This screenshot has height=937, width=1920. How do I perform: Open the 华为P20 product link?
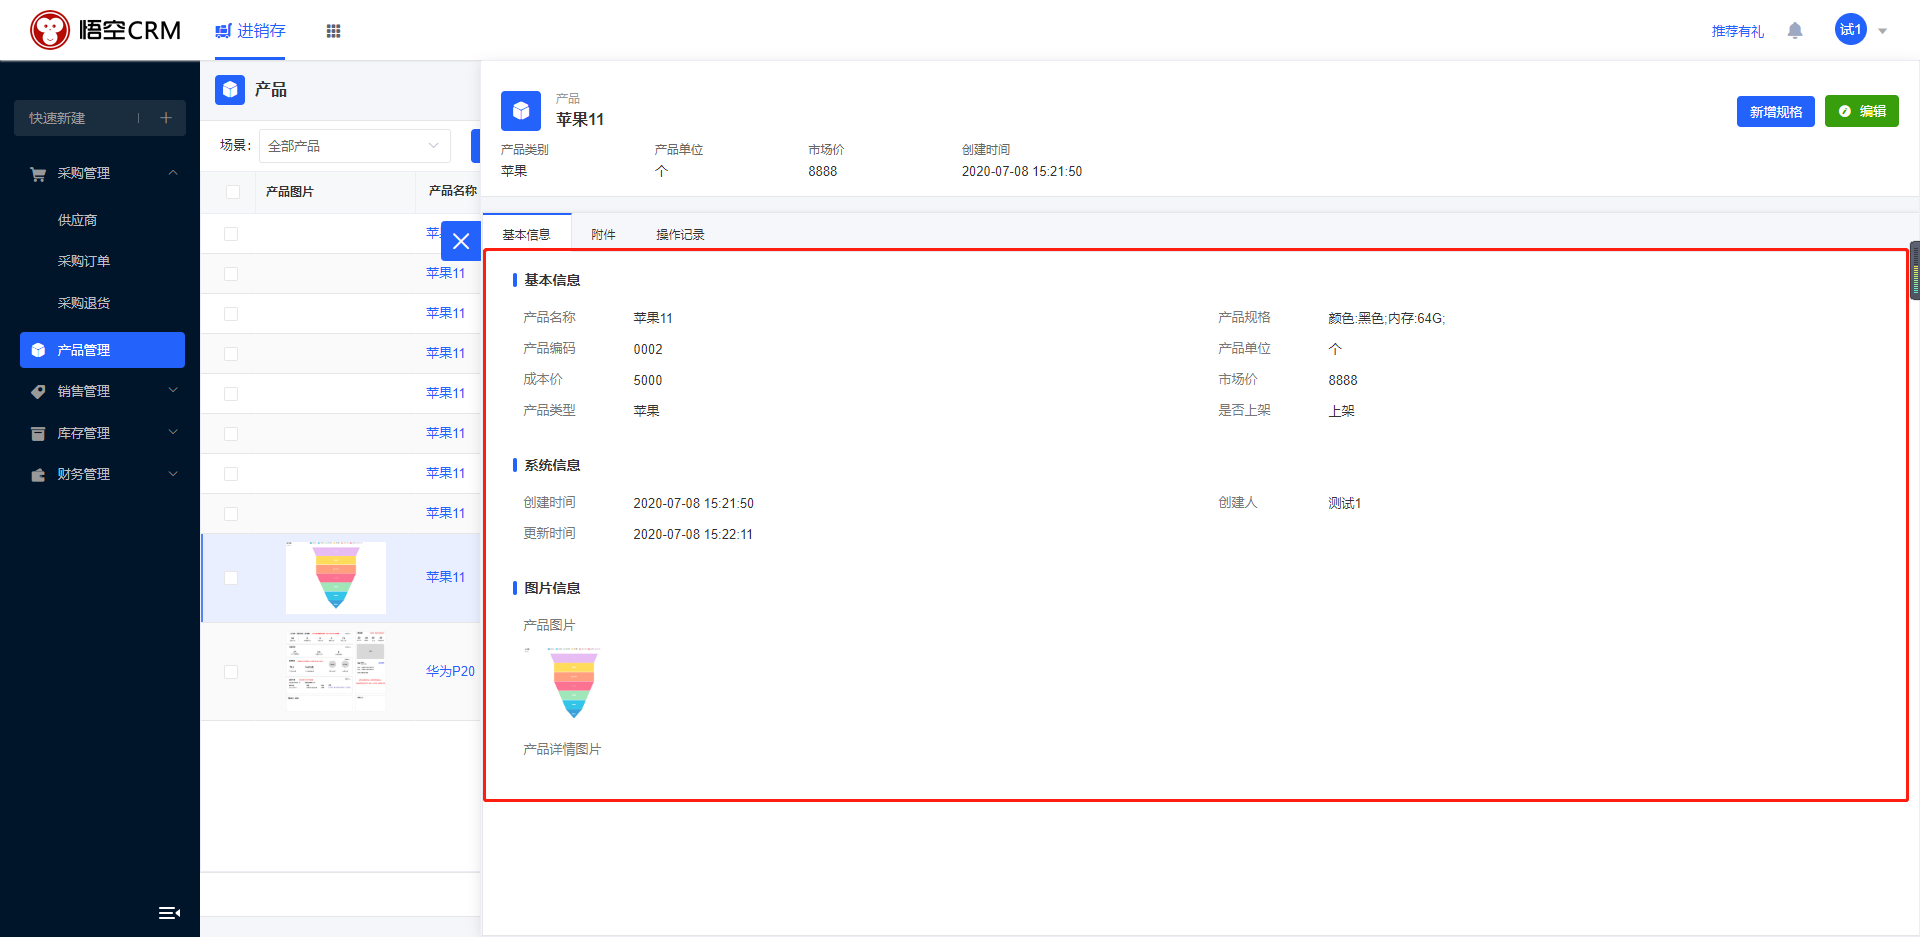[450, 671]
